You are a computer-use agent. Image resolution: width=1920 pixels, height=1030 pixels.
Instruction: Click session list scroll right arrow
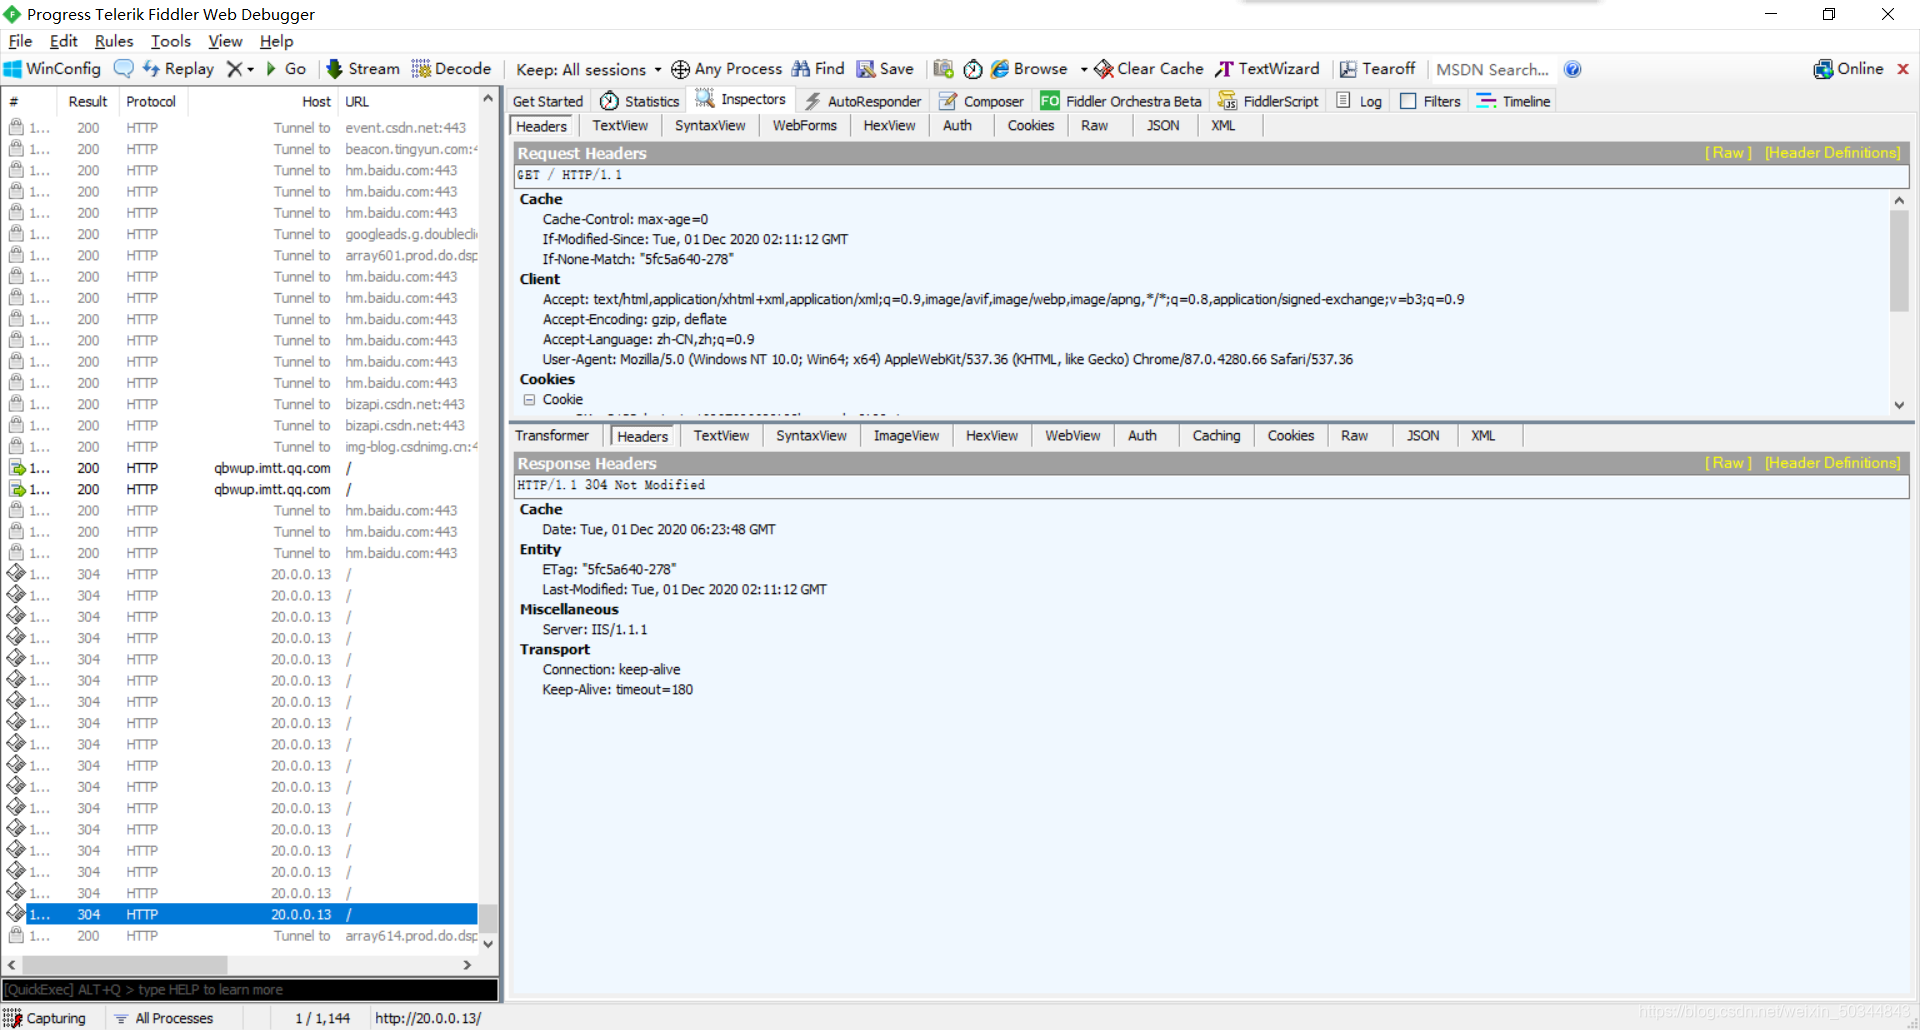tap(467, 965)
